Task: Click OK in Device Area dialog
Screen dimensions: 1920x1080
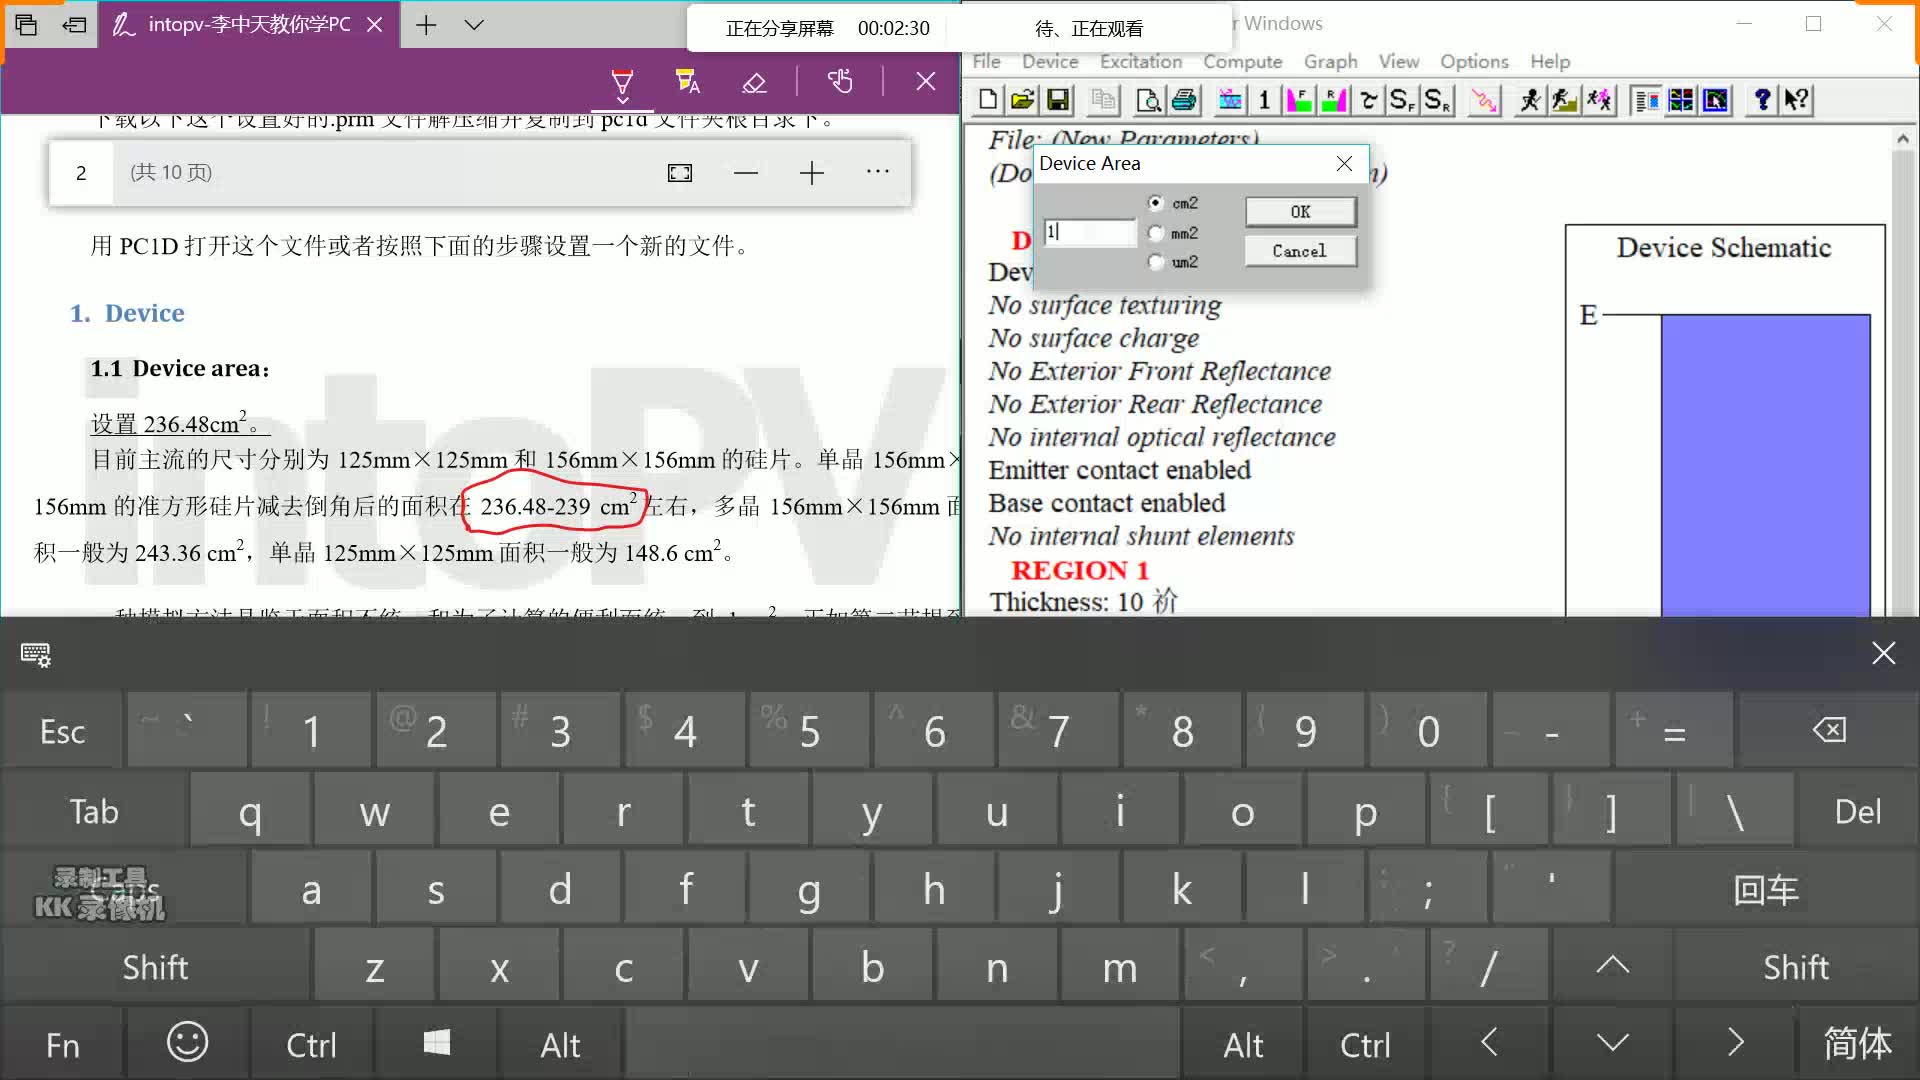Action: pos(1300,212)
